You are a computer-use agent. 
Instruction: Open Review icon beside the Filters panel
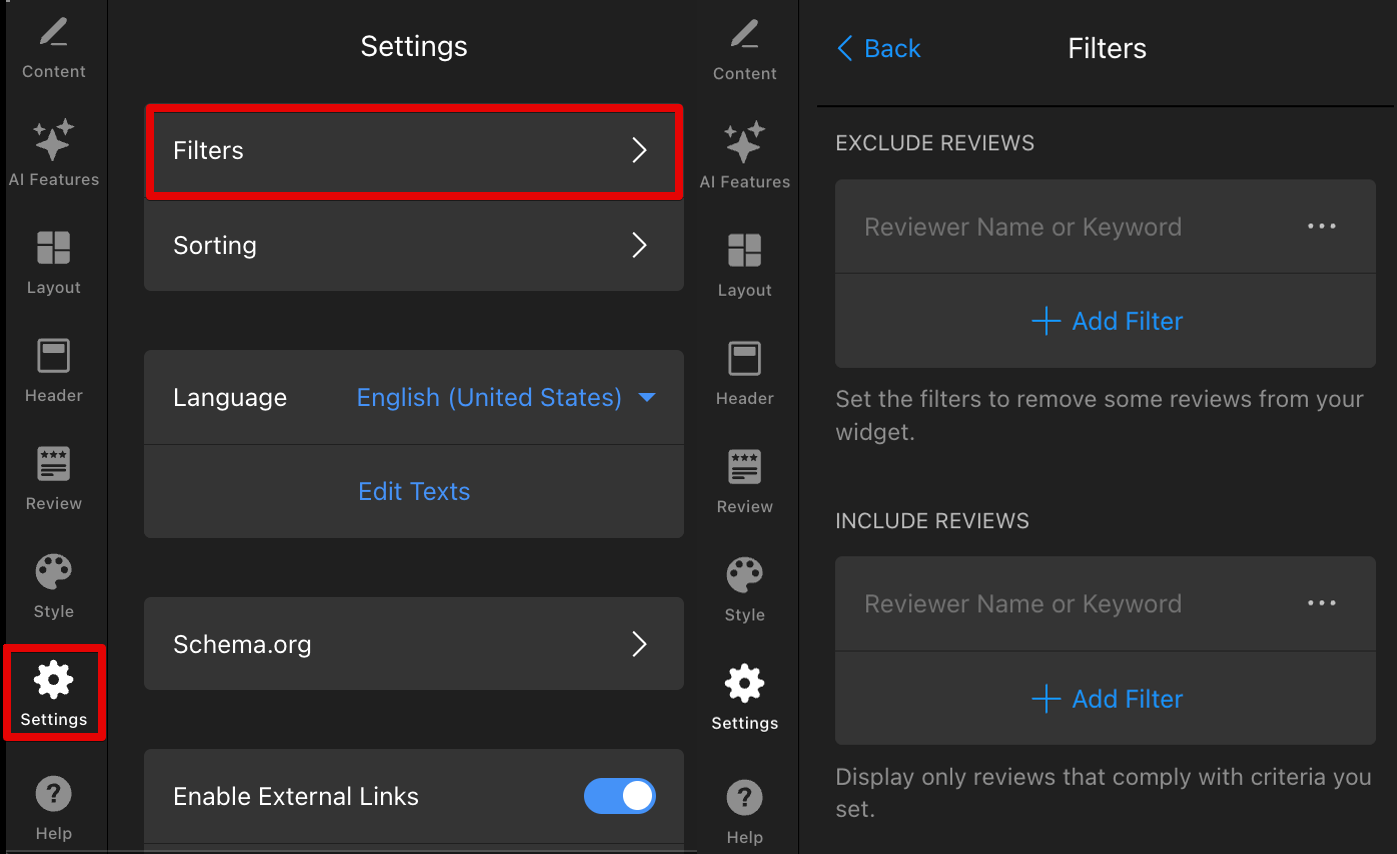[x=744, y=480]
